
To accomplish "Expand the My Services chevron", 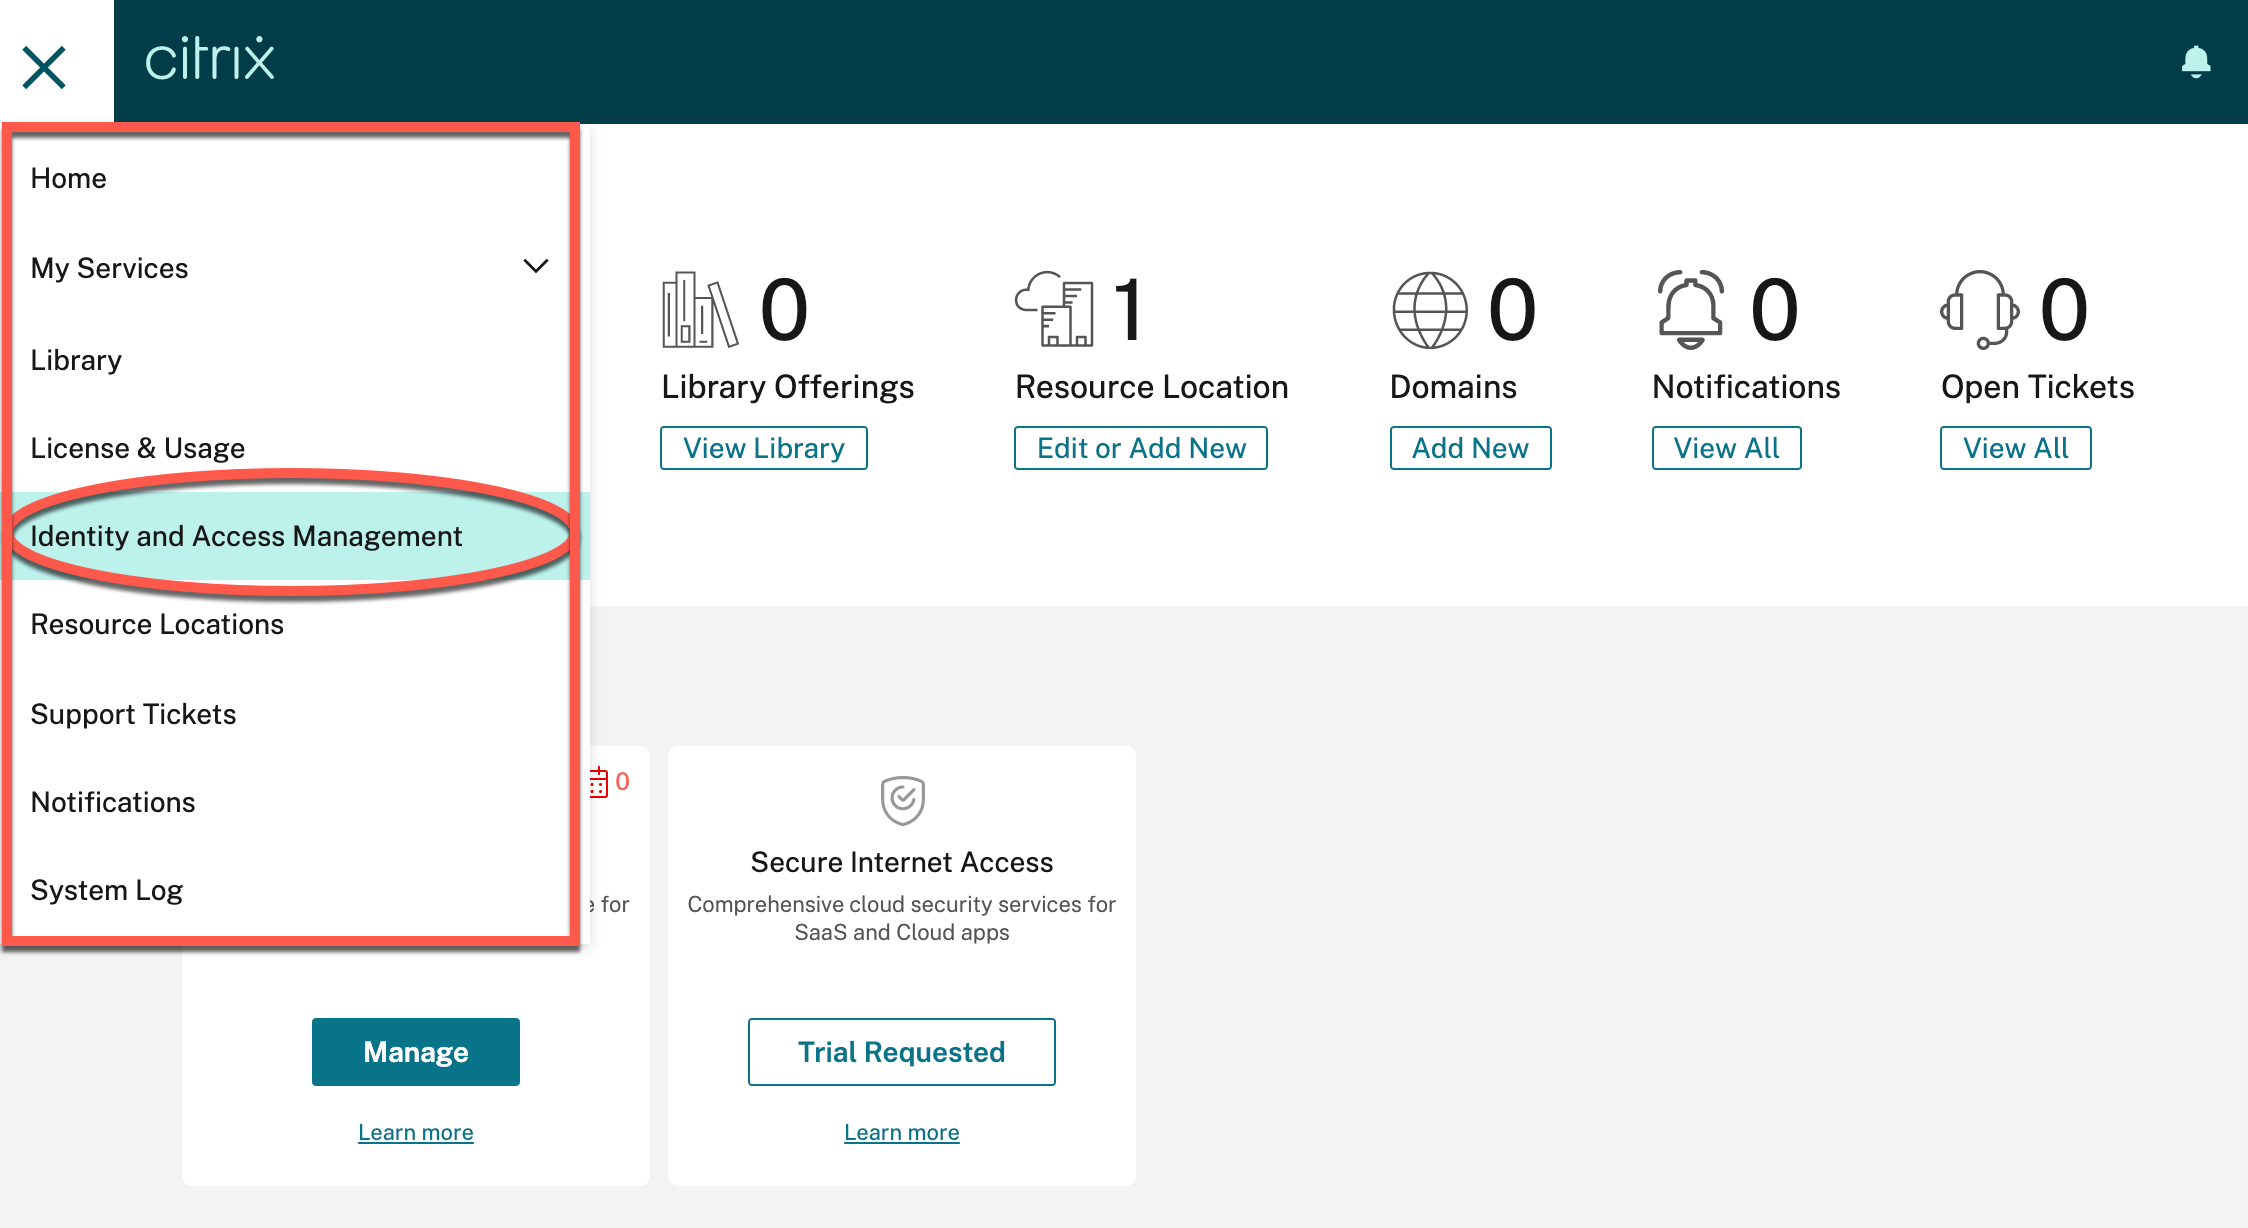I will (536, 266).
